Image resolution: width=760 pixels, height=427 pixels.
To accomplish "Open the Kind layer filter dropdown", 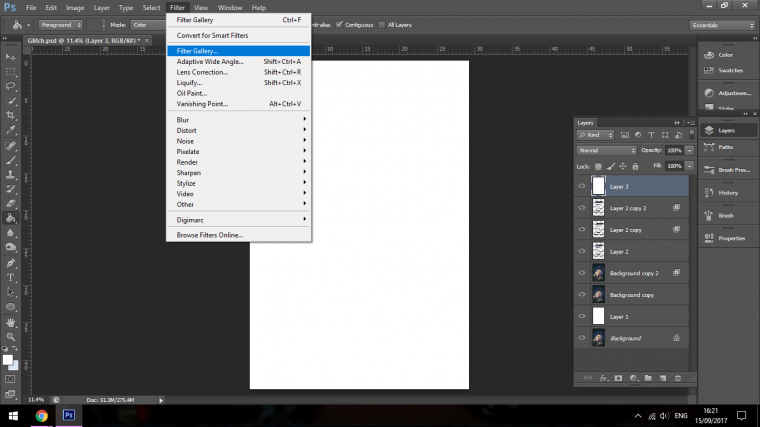I will tap(596, 135).
